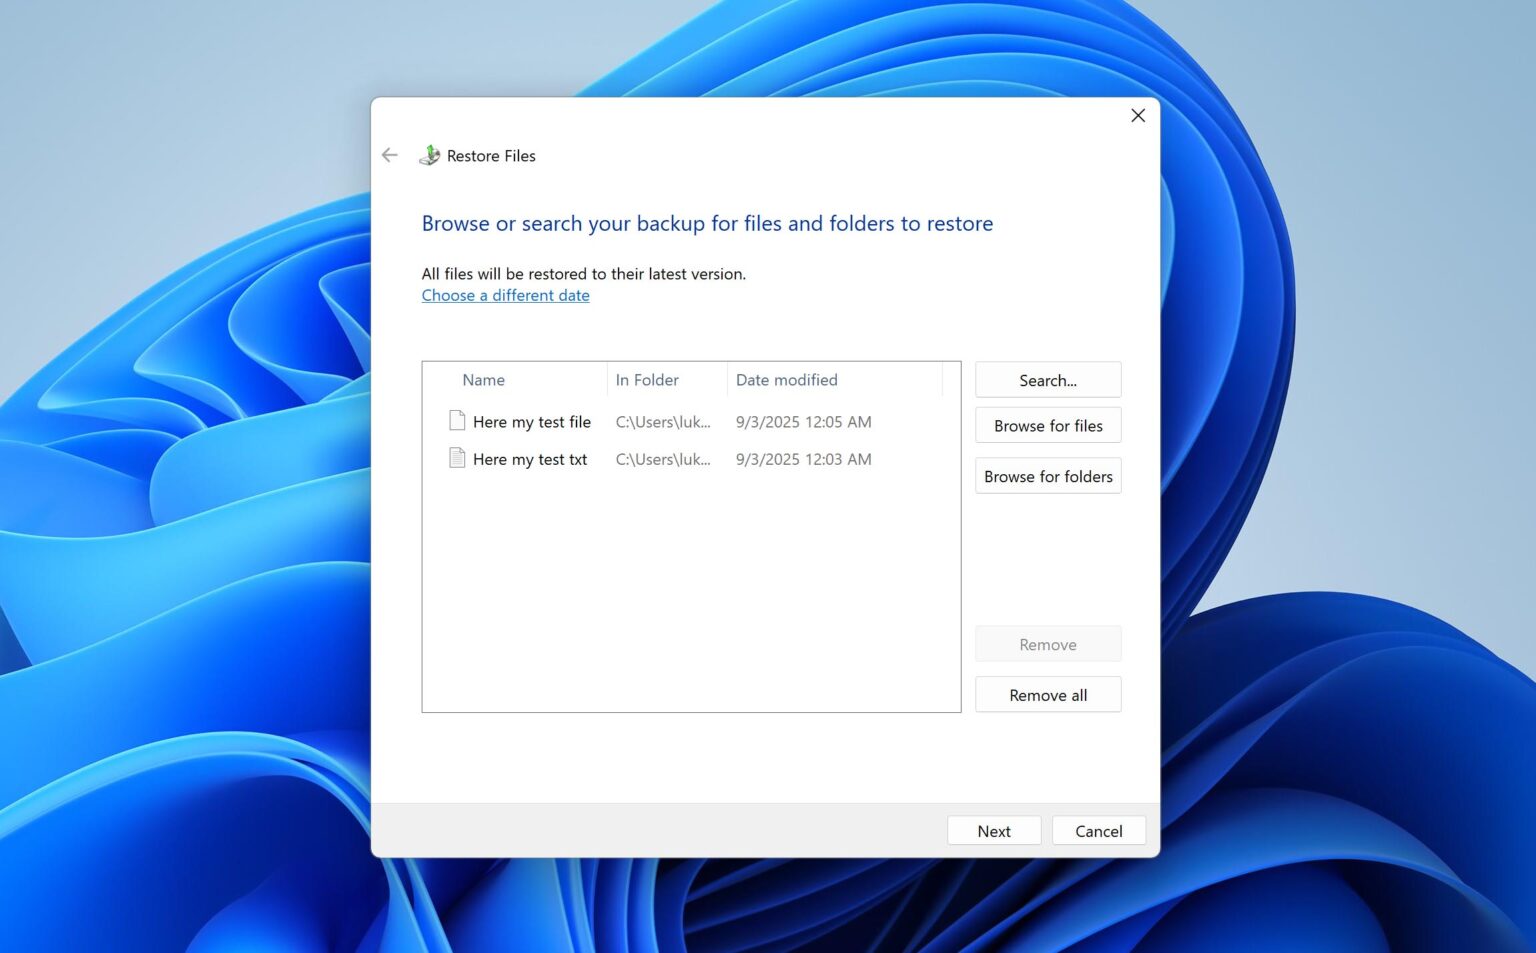
Task: Click the Restore Files title bar icon
Action: 429,155
